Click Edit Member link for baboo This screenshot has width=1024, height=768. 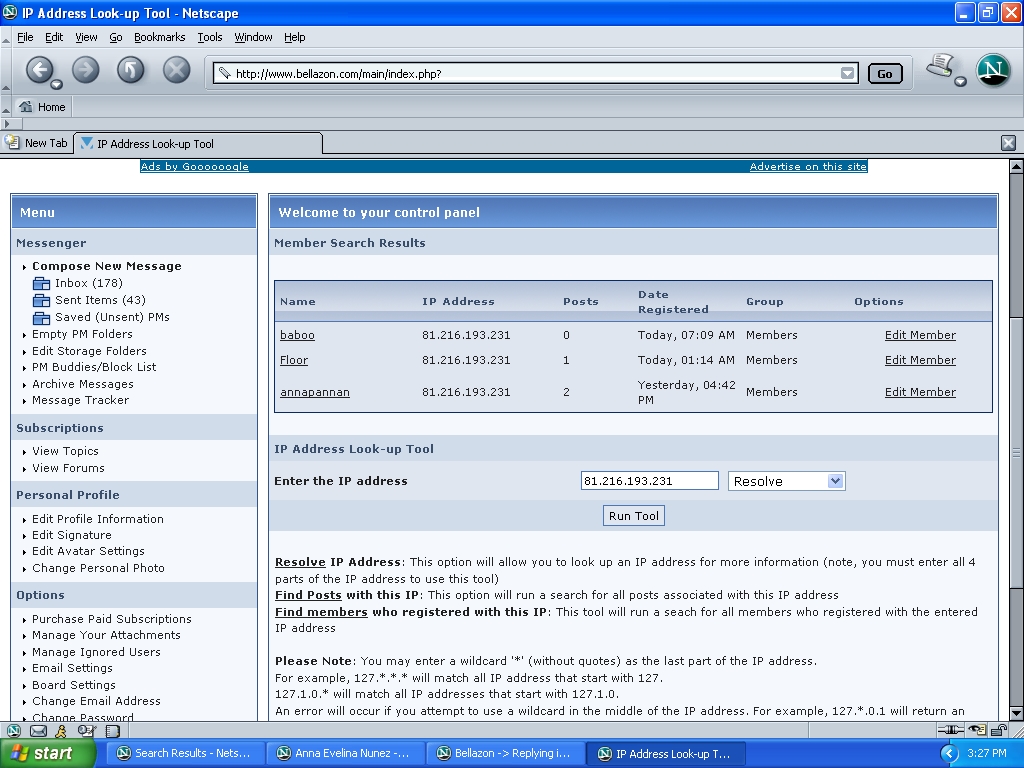tap(920, 335)
